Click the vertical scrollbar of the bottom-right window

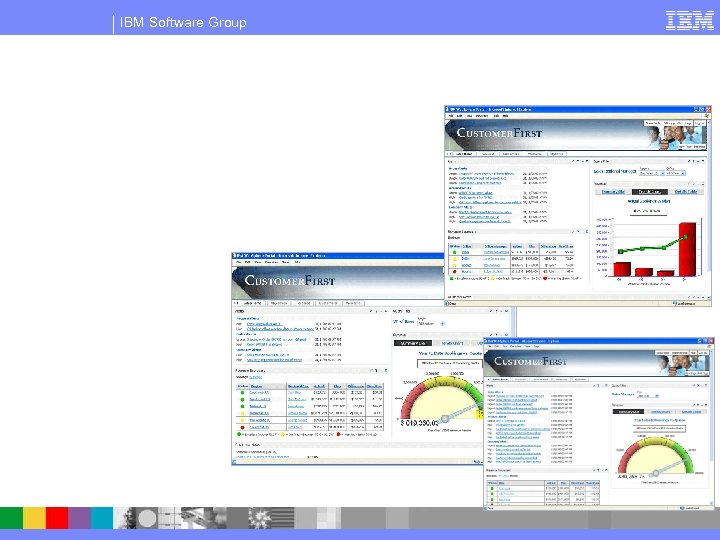click(711, 427)
